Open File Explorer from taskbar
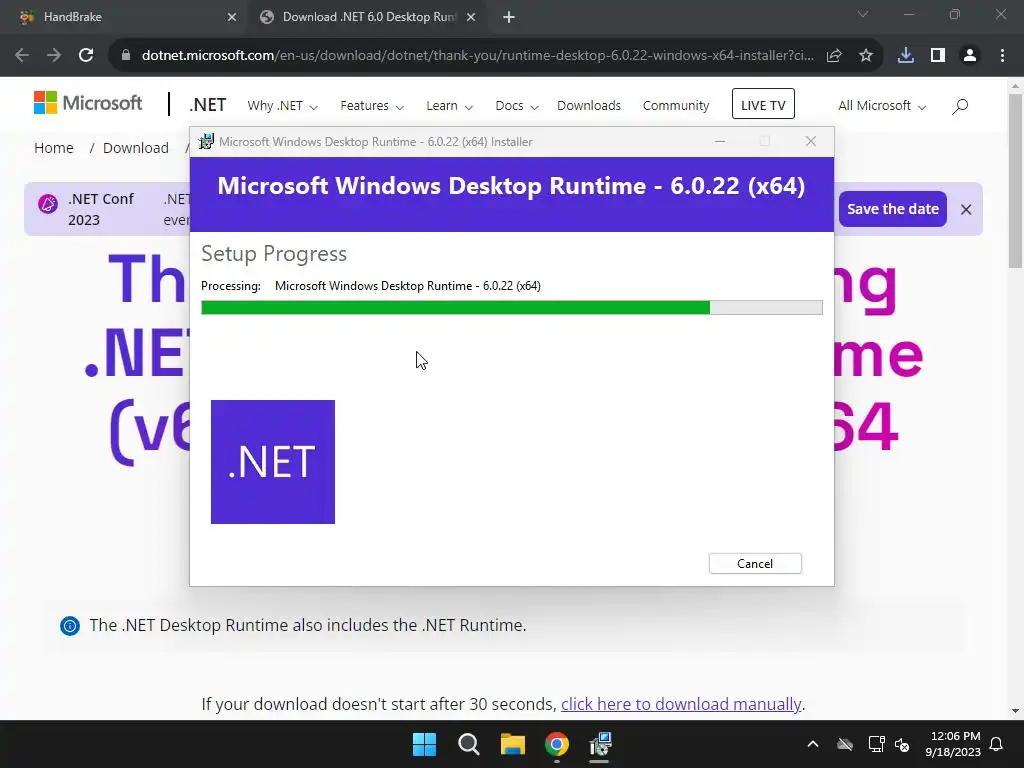 (513, 744)
